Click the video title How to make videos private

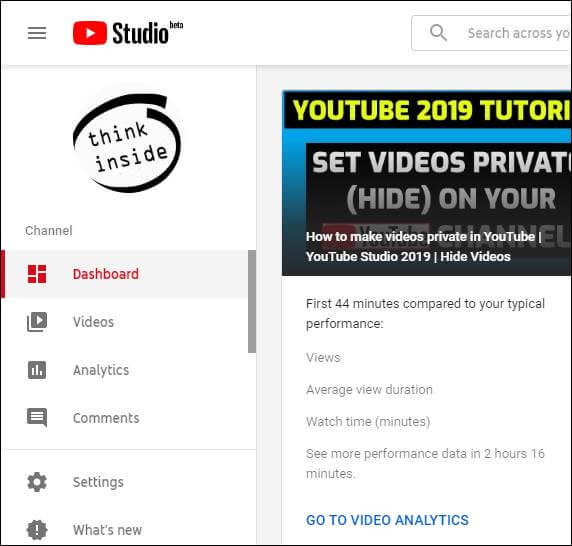pos(424,247)
